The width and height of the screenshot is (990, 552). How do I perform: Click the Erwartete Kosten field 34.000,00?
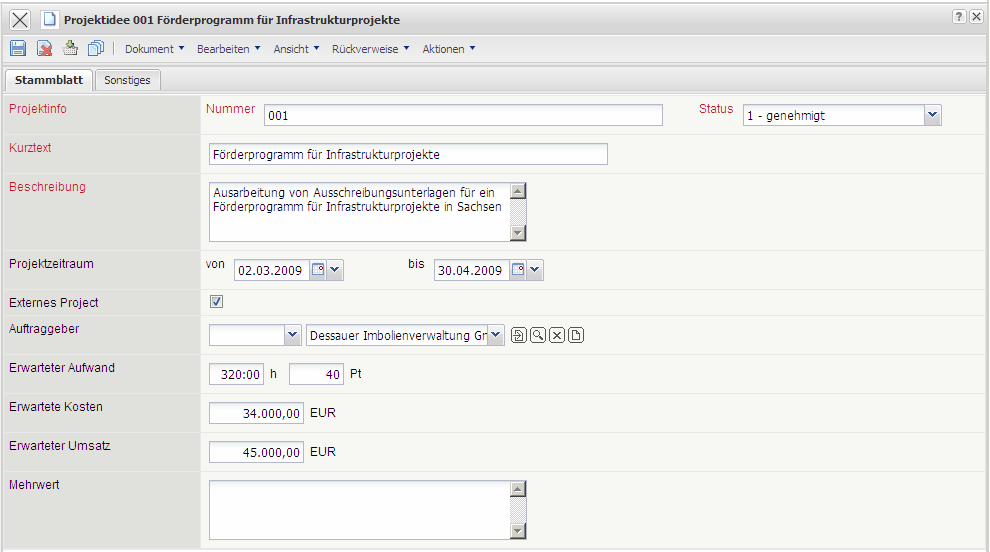[256, 413]
